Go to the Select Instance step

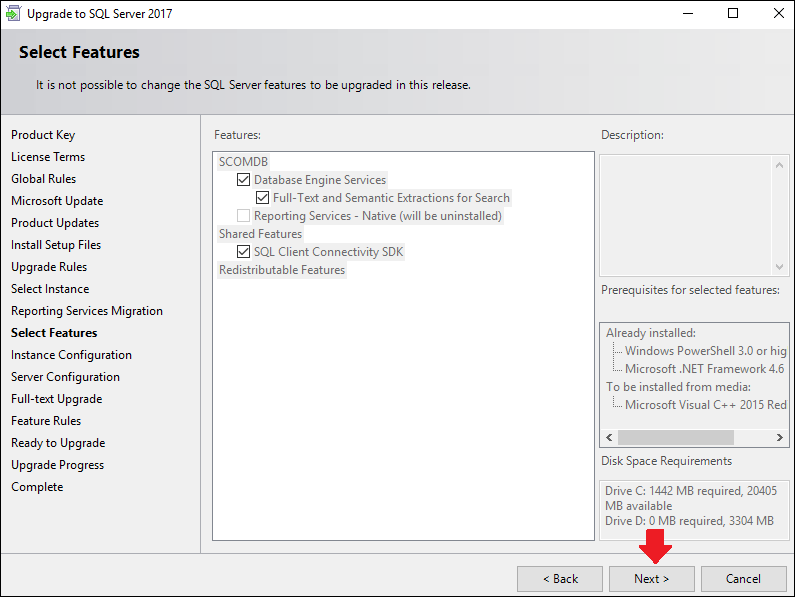50,289
